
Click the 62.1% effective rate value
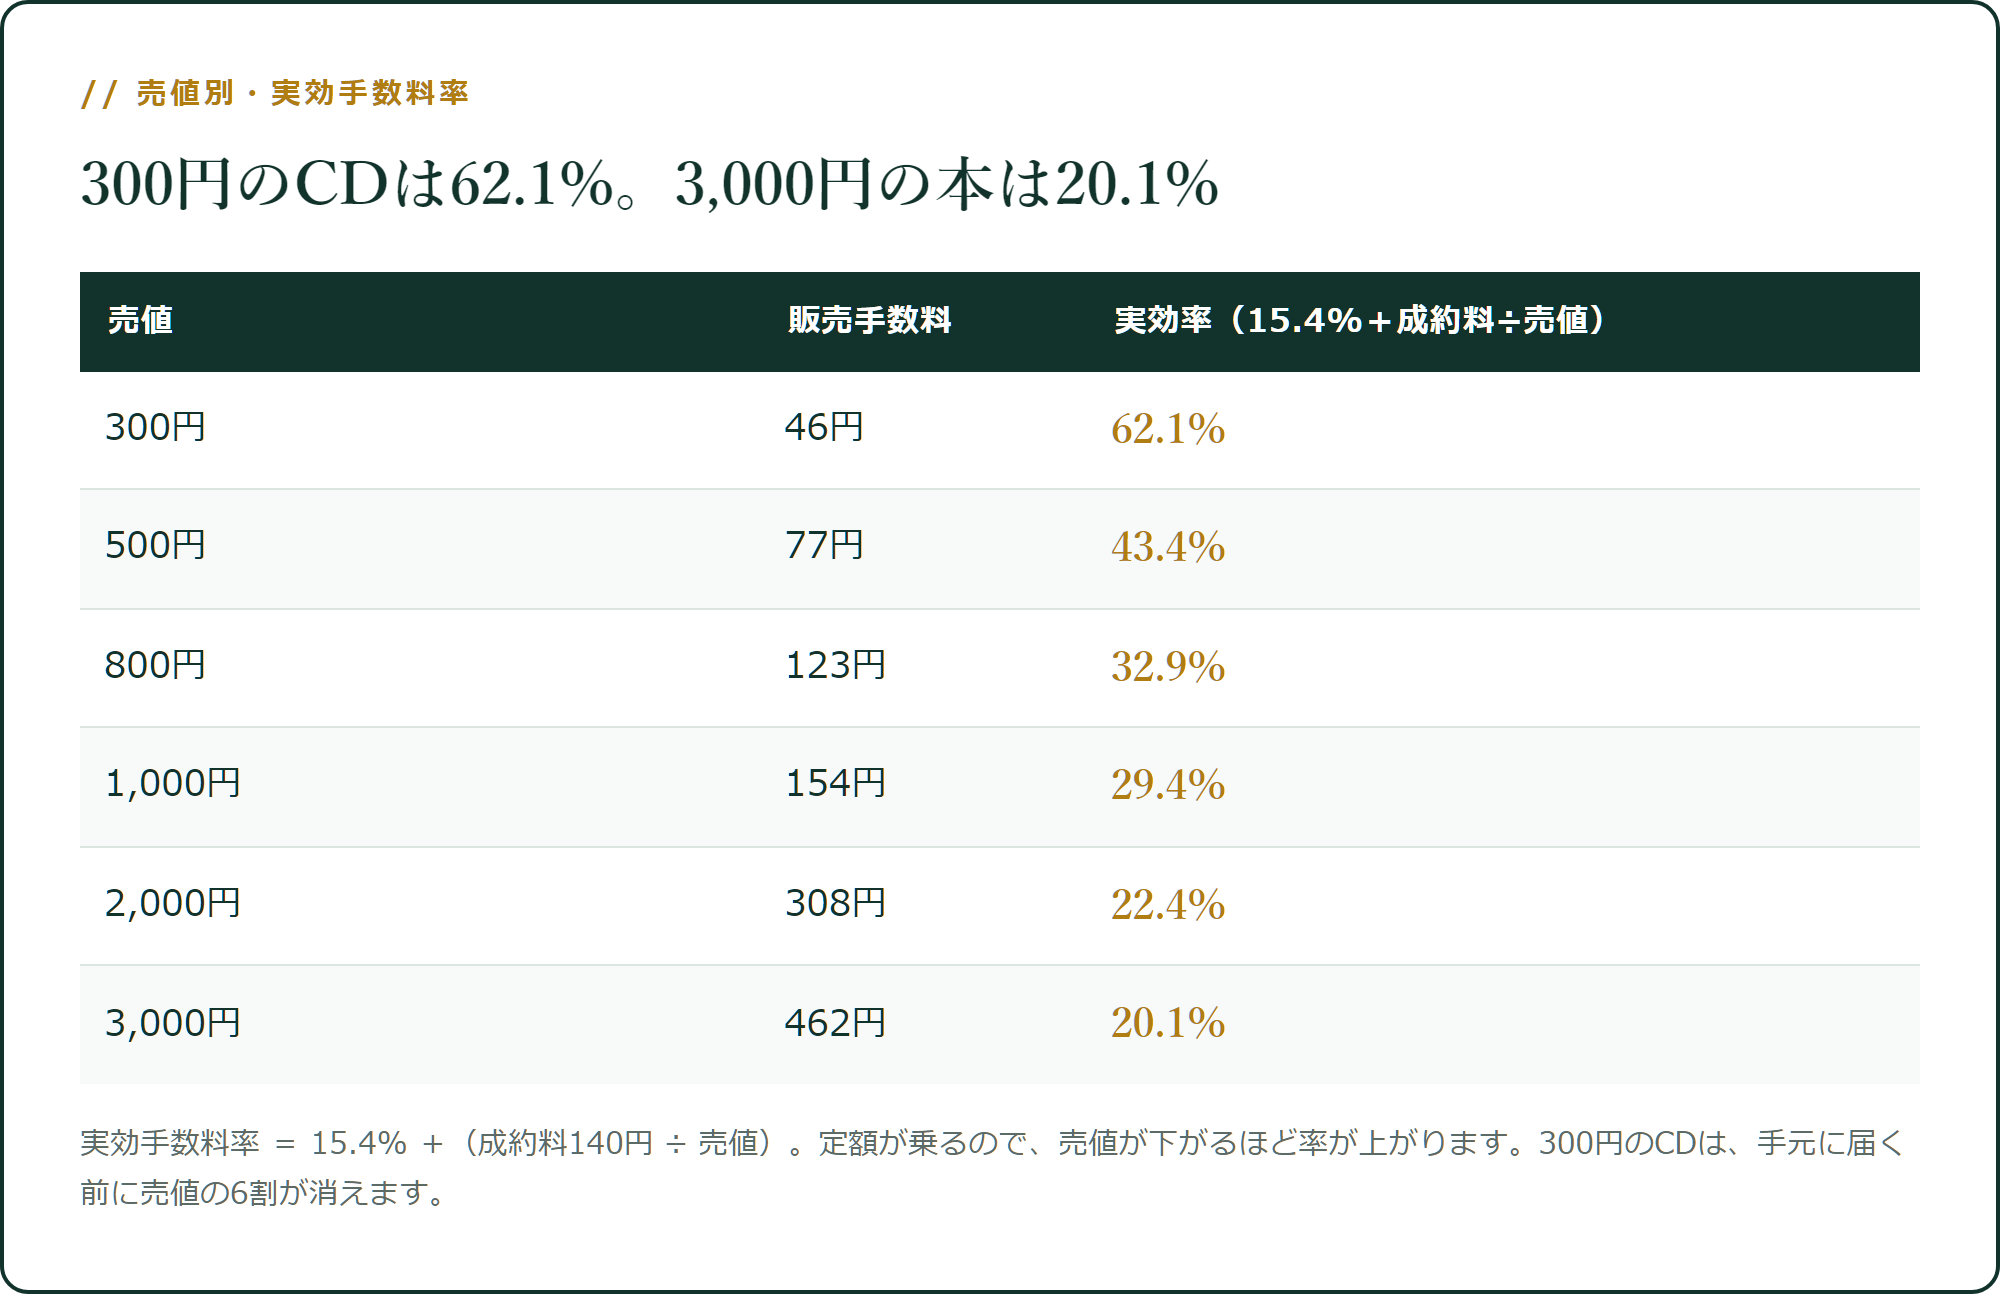(x=1168, y=429)
